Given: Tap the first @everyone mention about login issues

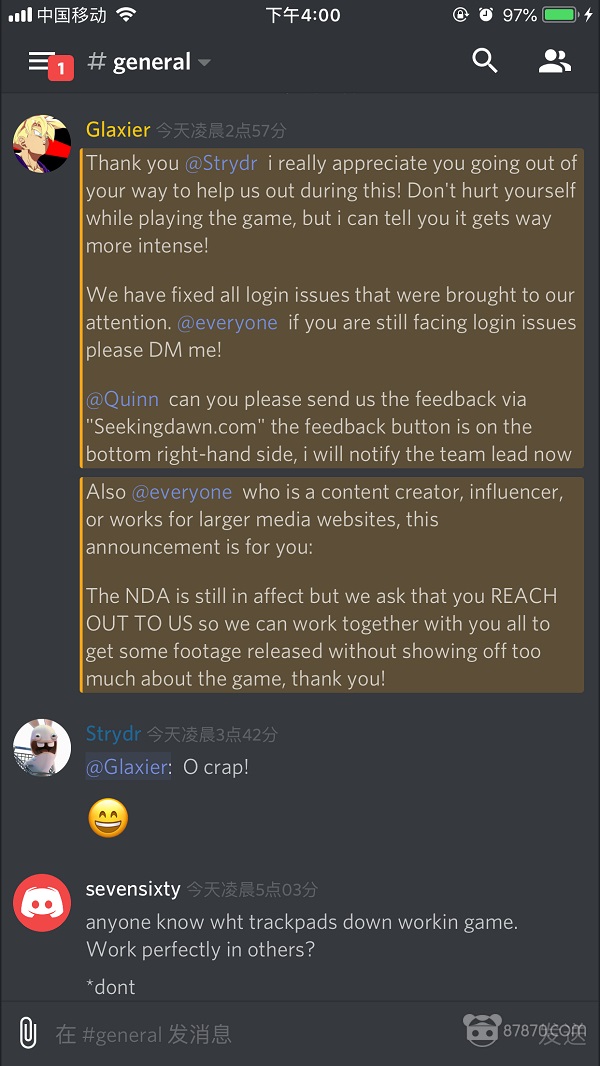Looking at the screenshot, I should [227, 322].
